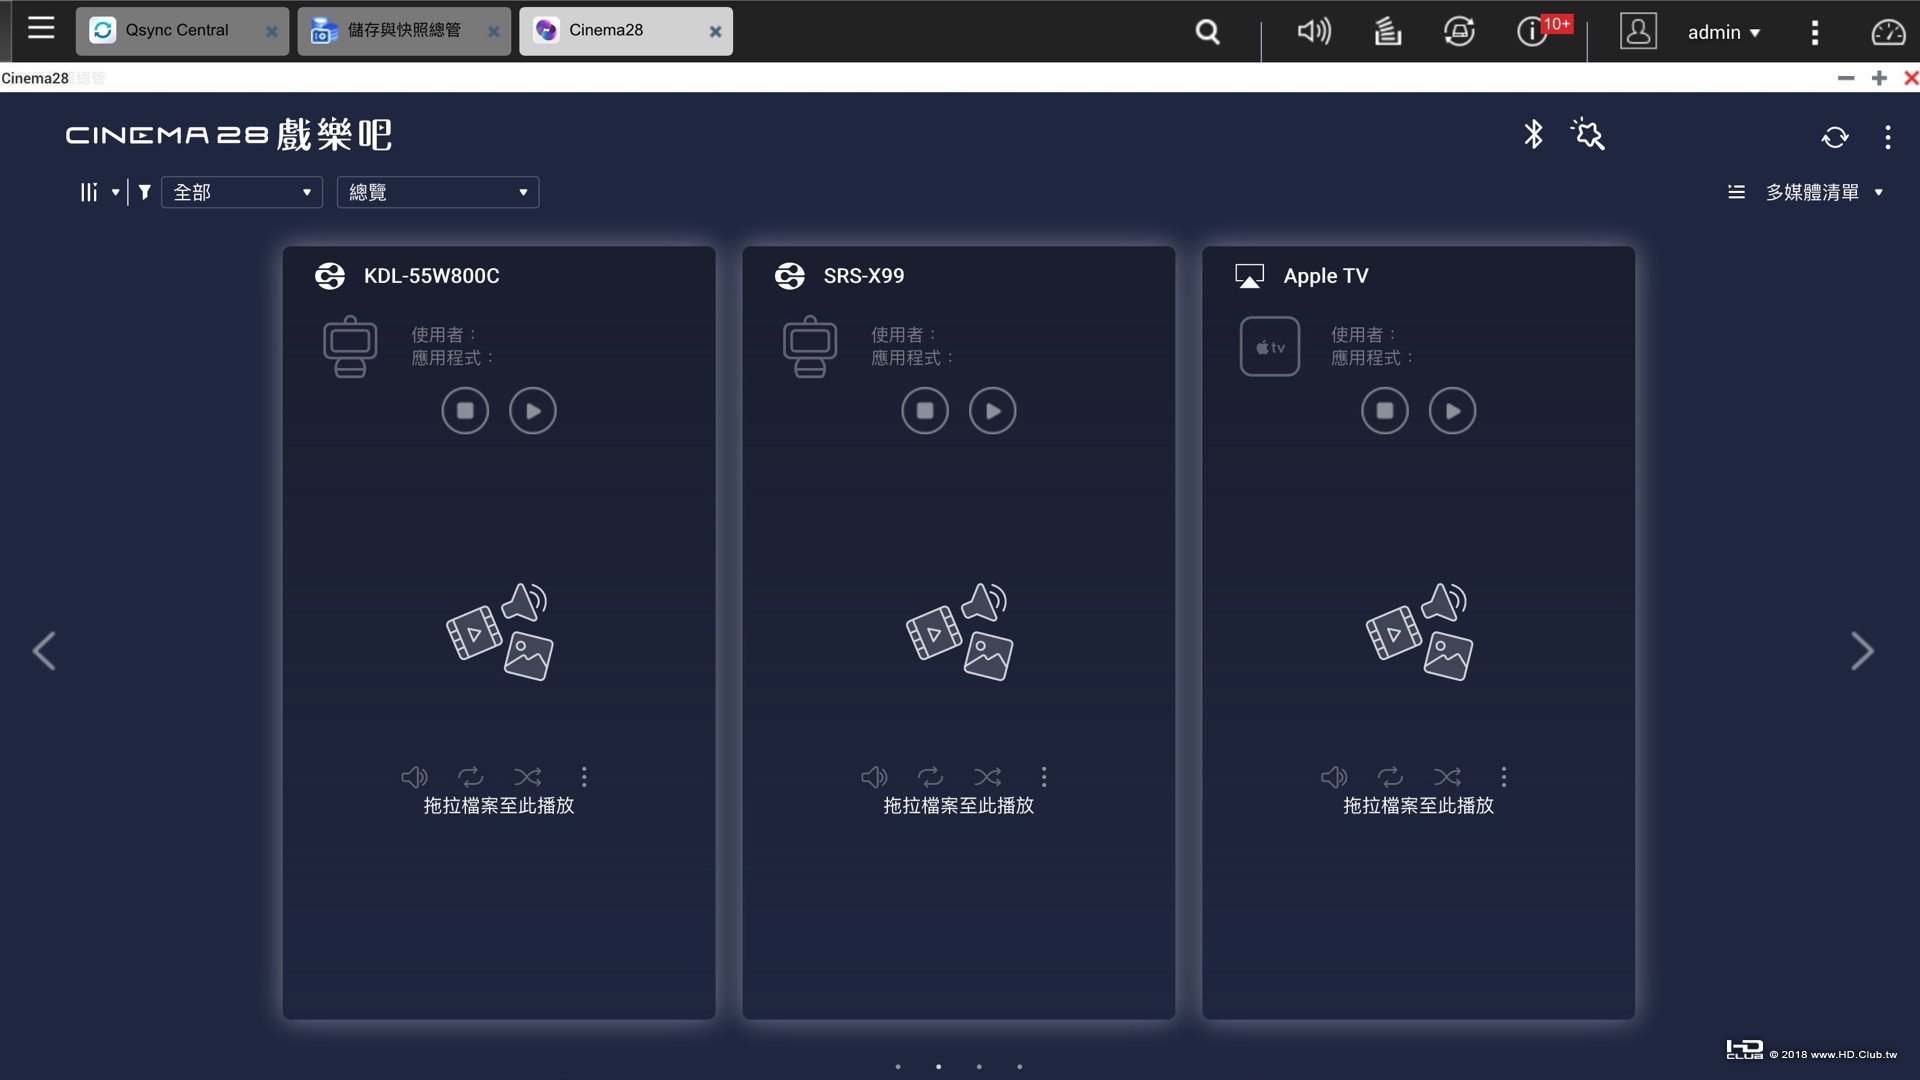Open the 多媒體清單 dropdown
This screenshot has height=1080, width=1920.
(1810, 192)
